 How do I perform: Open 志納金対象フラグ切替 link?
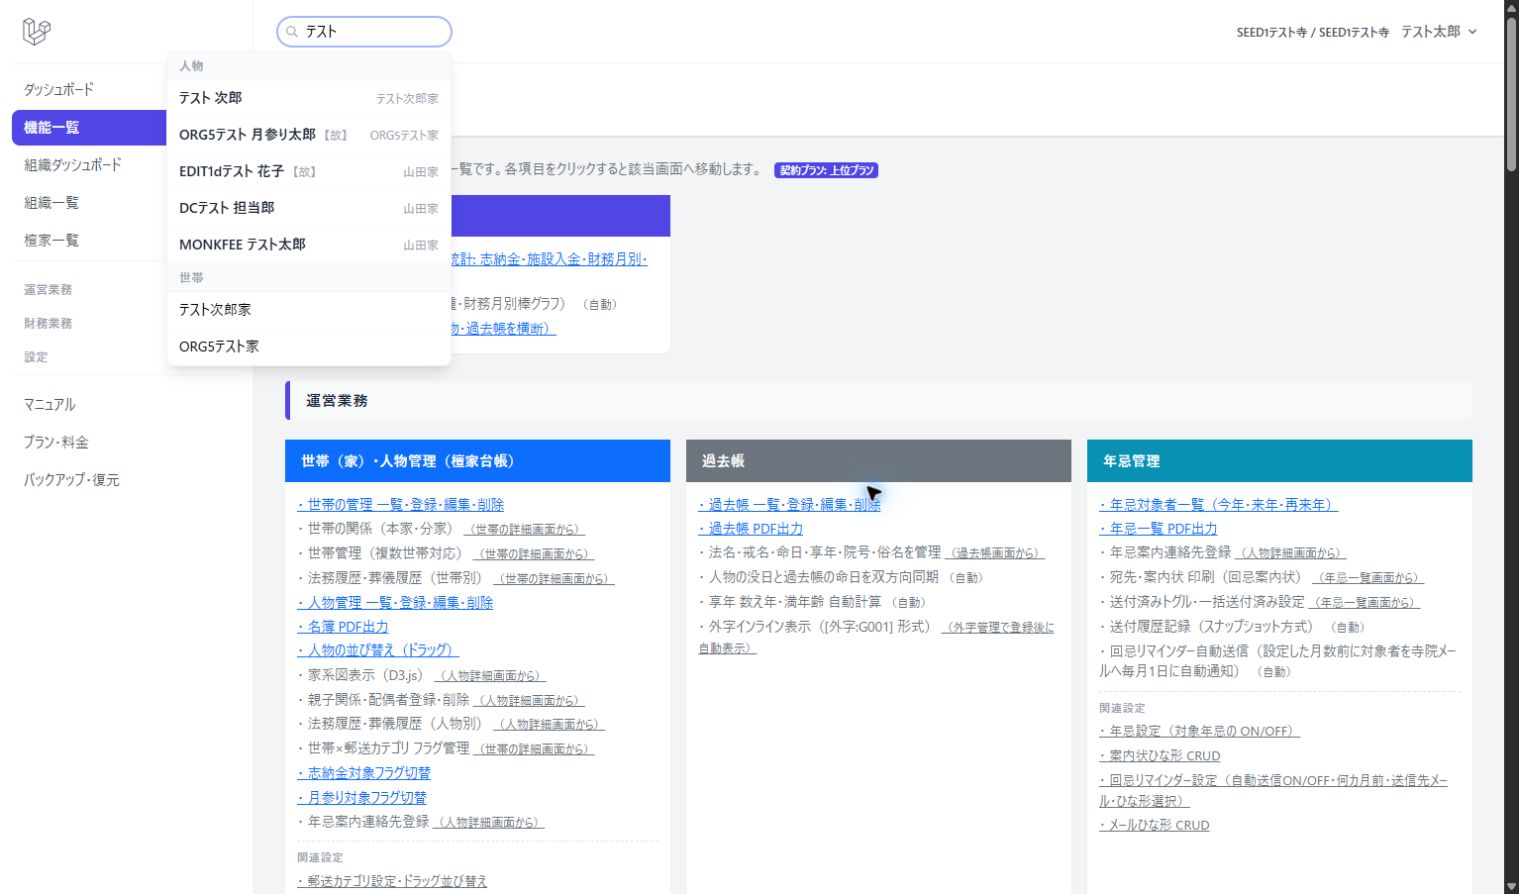click(x=364, y=774)
